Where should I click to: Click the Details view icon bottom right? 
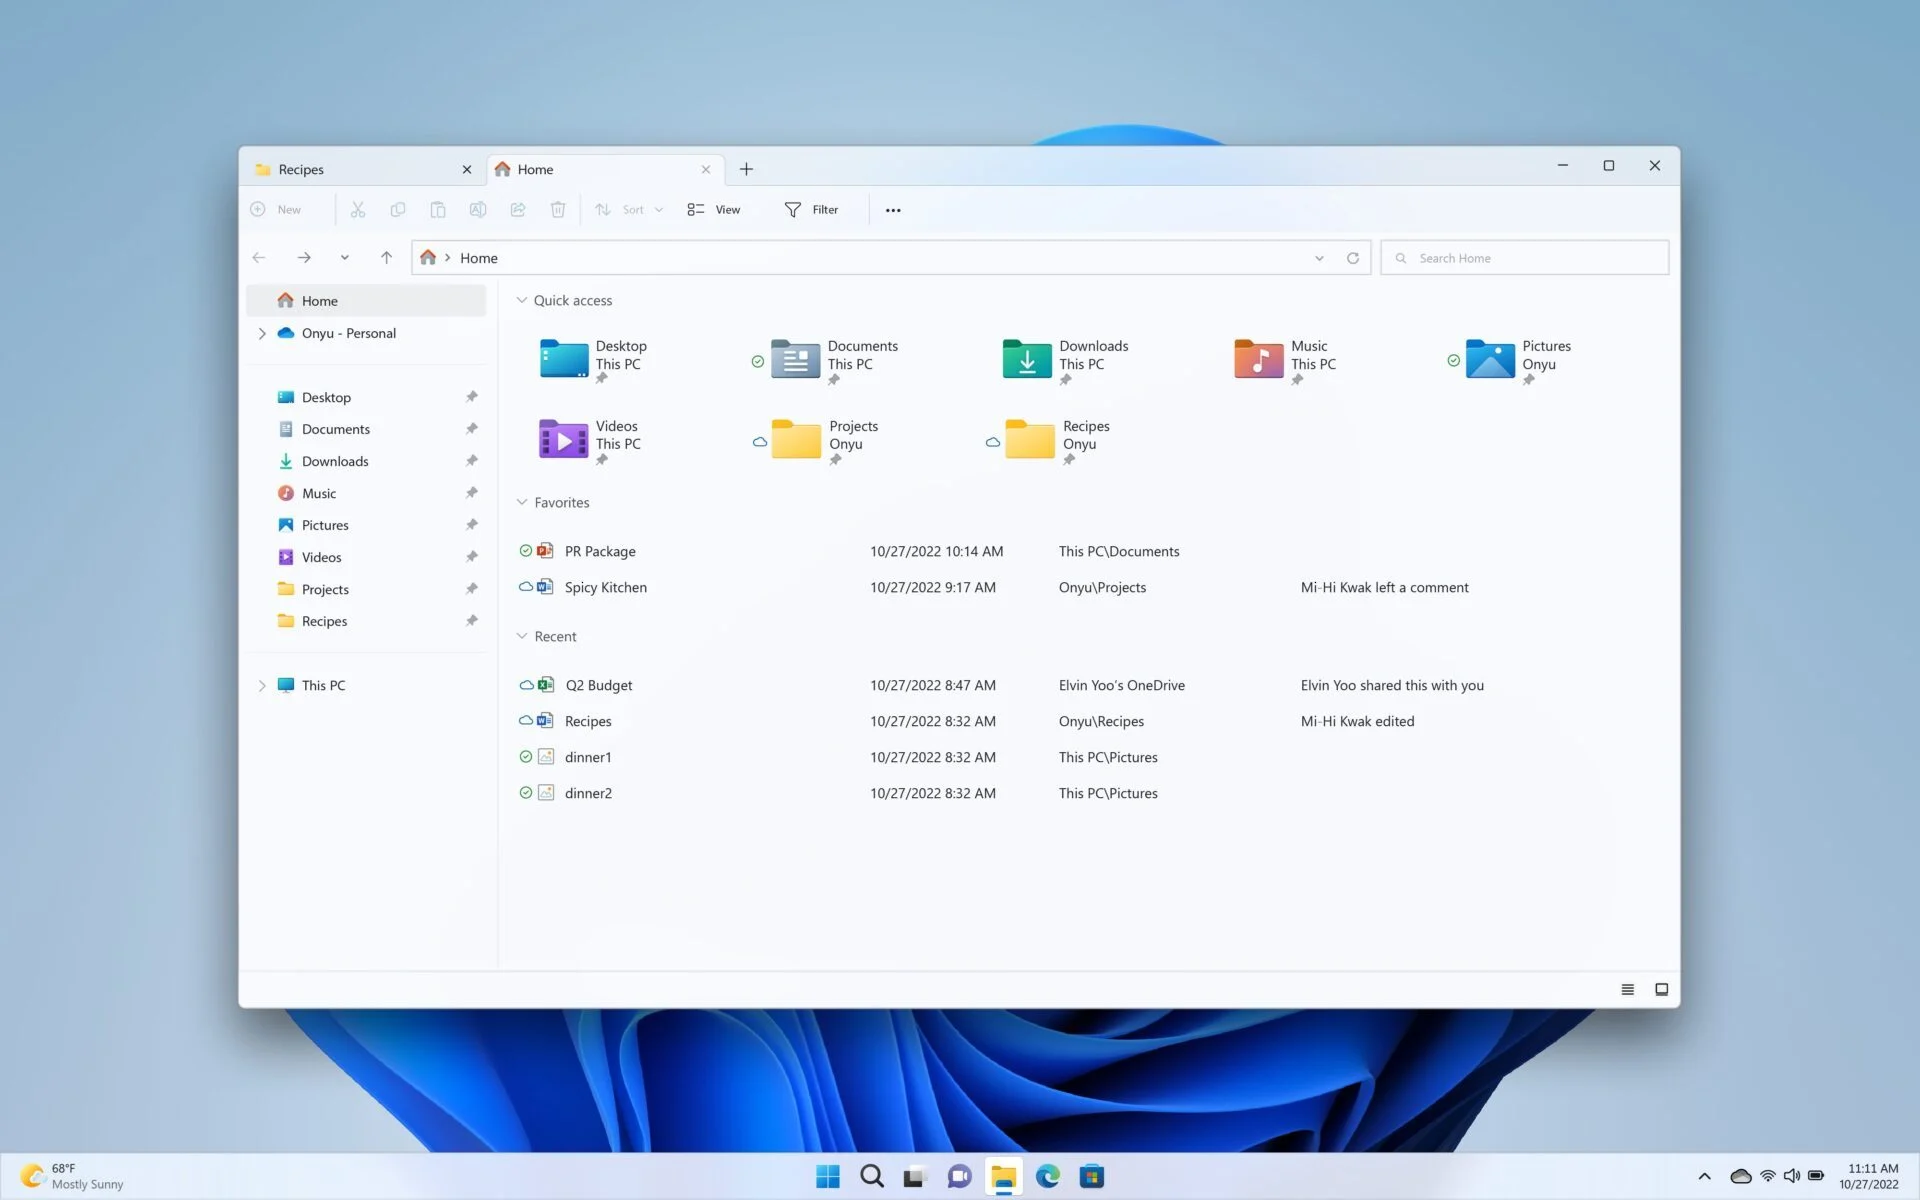coord(1627,988)
